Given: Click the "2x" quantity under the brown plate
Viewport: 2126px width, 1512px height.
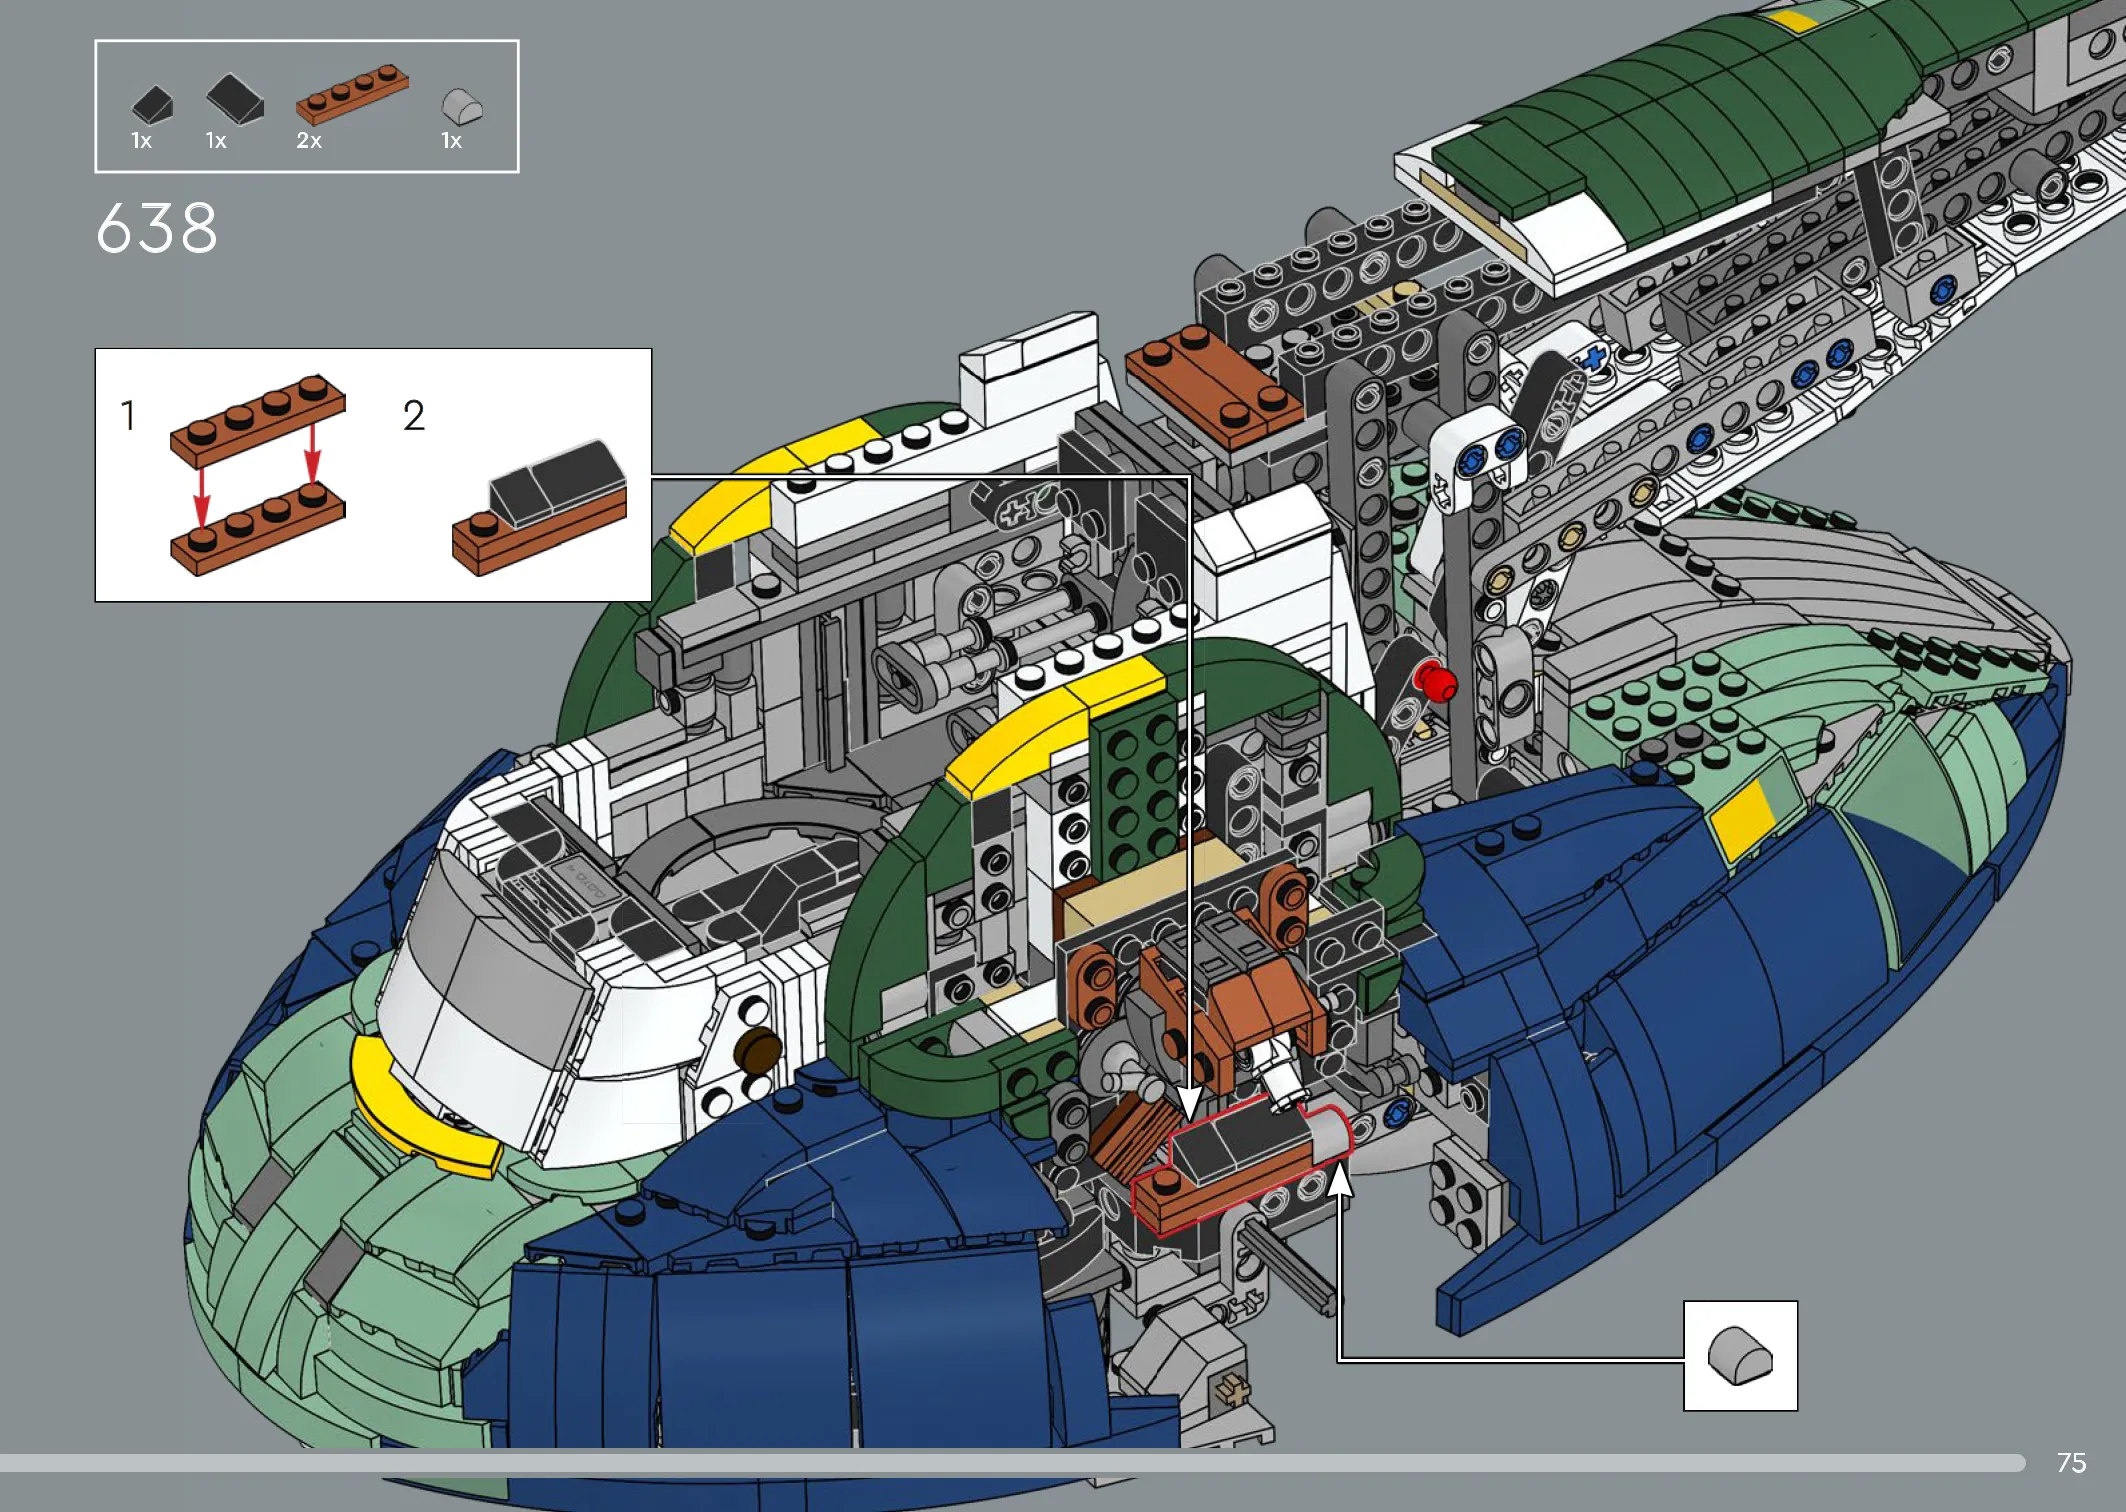Looking at the screenshot, I should (309, 141).
